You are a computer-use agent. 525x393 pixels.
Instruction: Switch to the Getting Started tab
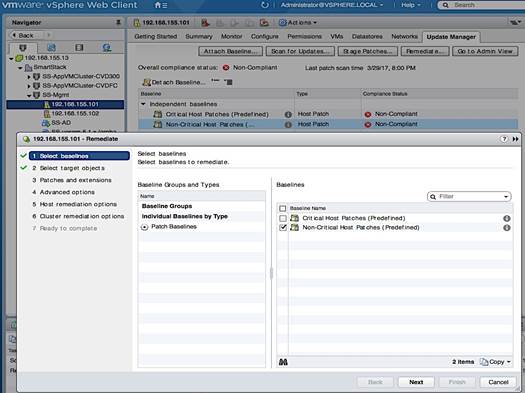point(156,36)
